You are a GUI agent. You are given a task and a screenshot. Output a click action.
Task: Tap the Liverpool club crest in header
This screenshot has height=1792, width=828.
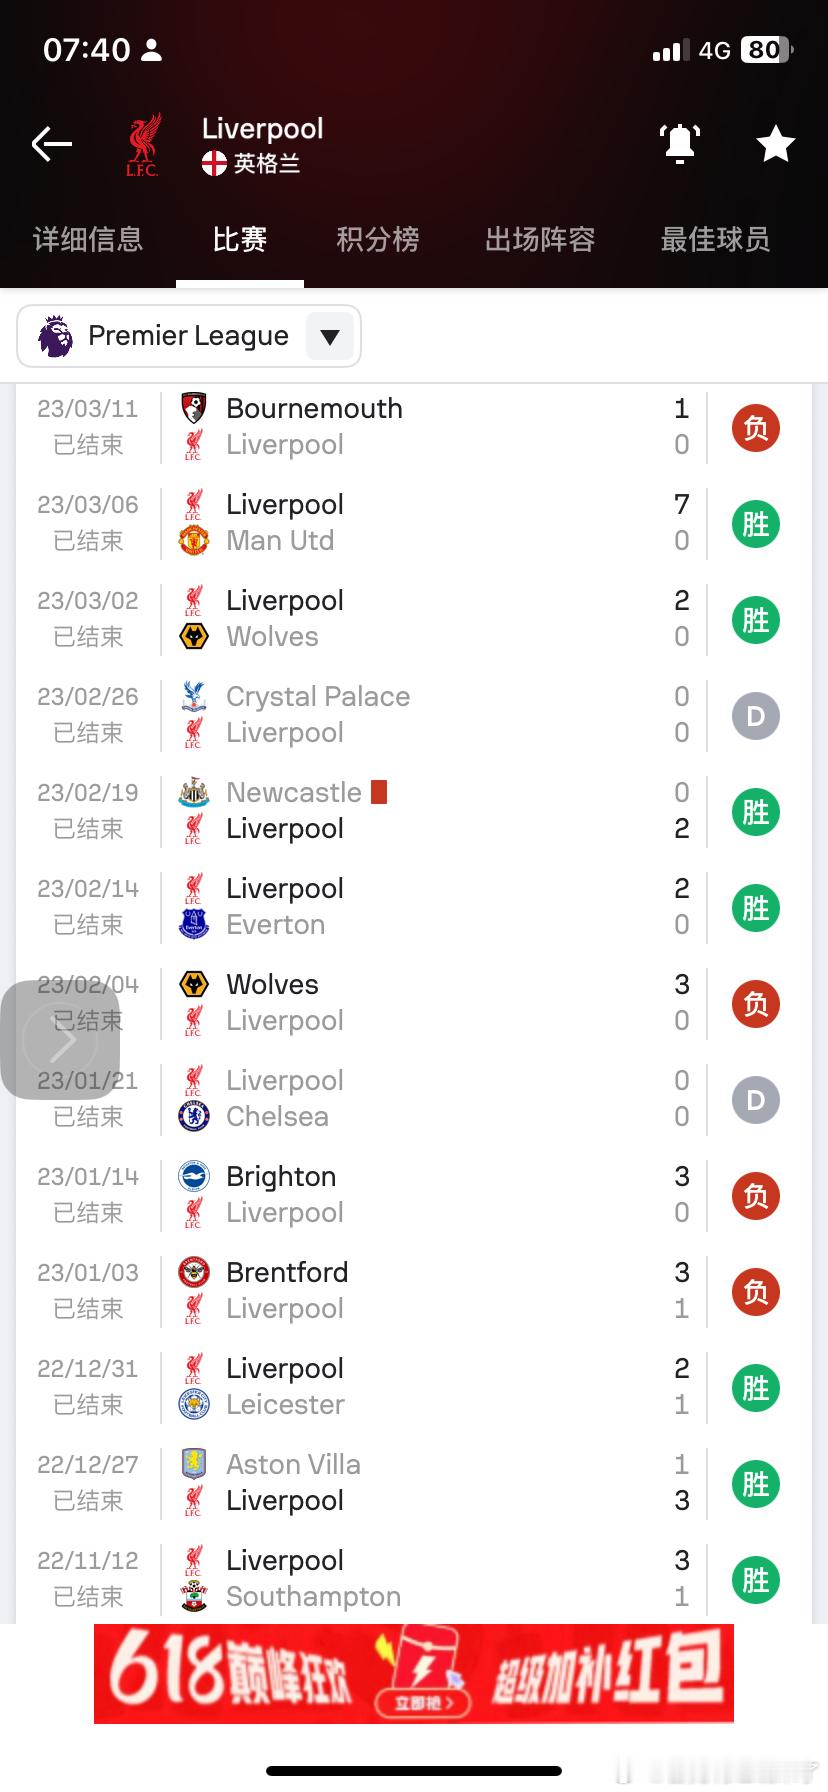point(143,146)
